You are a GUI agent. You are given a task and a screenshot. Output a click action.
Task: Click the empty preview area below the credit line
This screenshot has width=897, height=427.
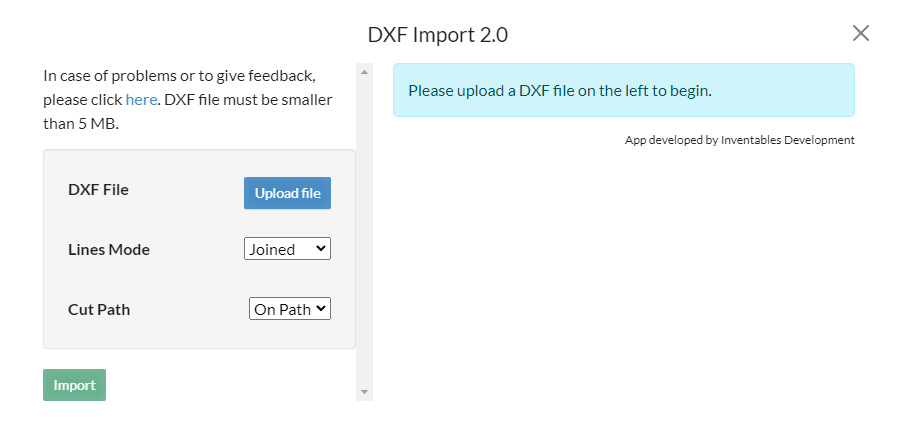[624, 275]
